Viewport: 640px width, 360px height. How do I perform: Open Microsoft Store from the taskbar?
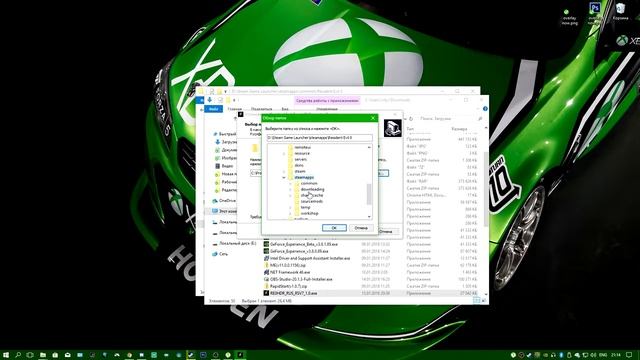coord(55,355)
